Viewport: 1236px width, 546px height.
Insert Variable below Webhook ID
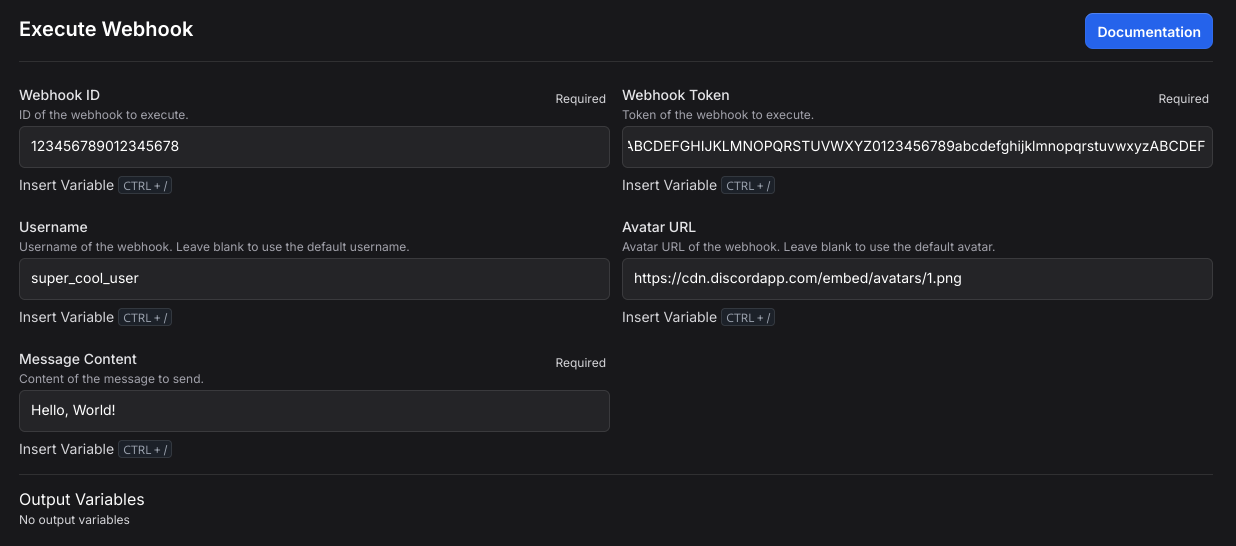[x=66, y=185]
